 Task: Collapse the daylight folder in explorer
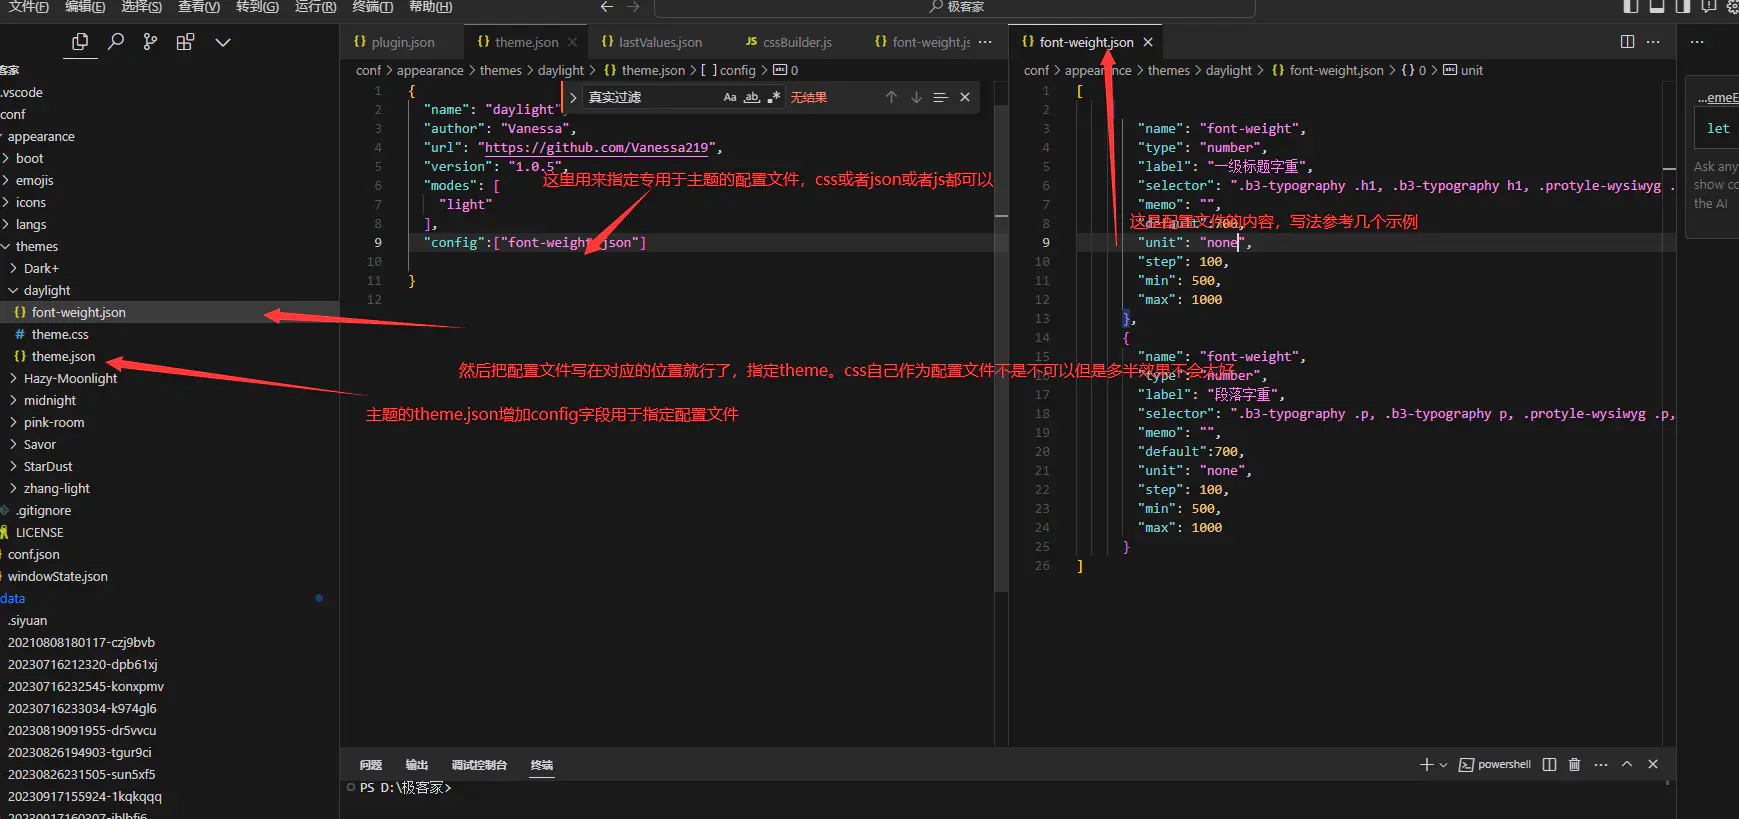click(x=47, y=290)
